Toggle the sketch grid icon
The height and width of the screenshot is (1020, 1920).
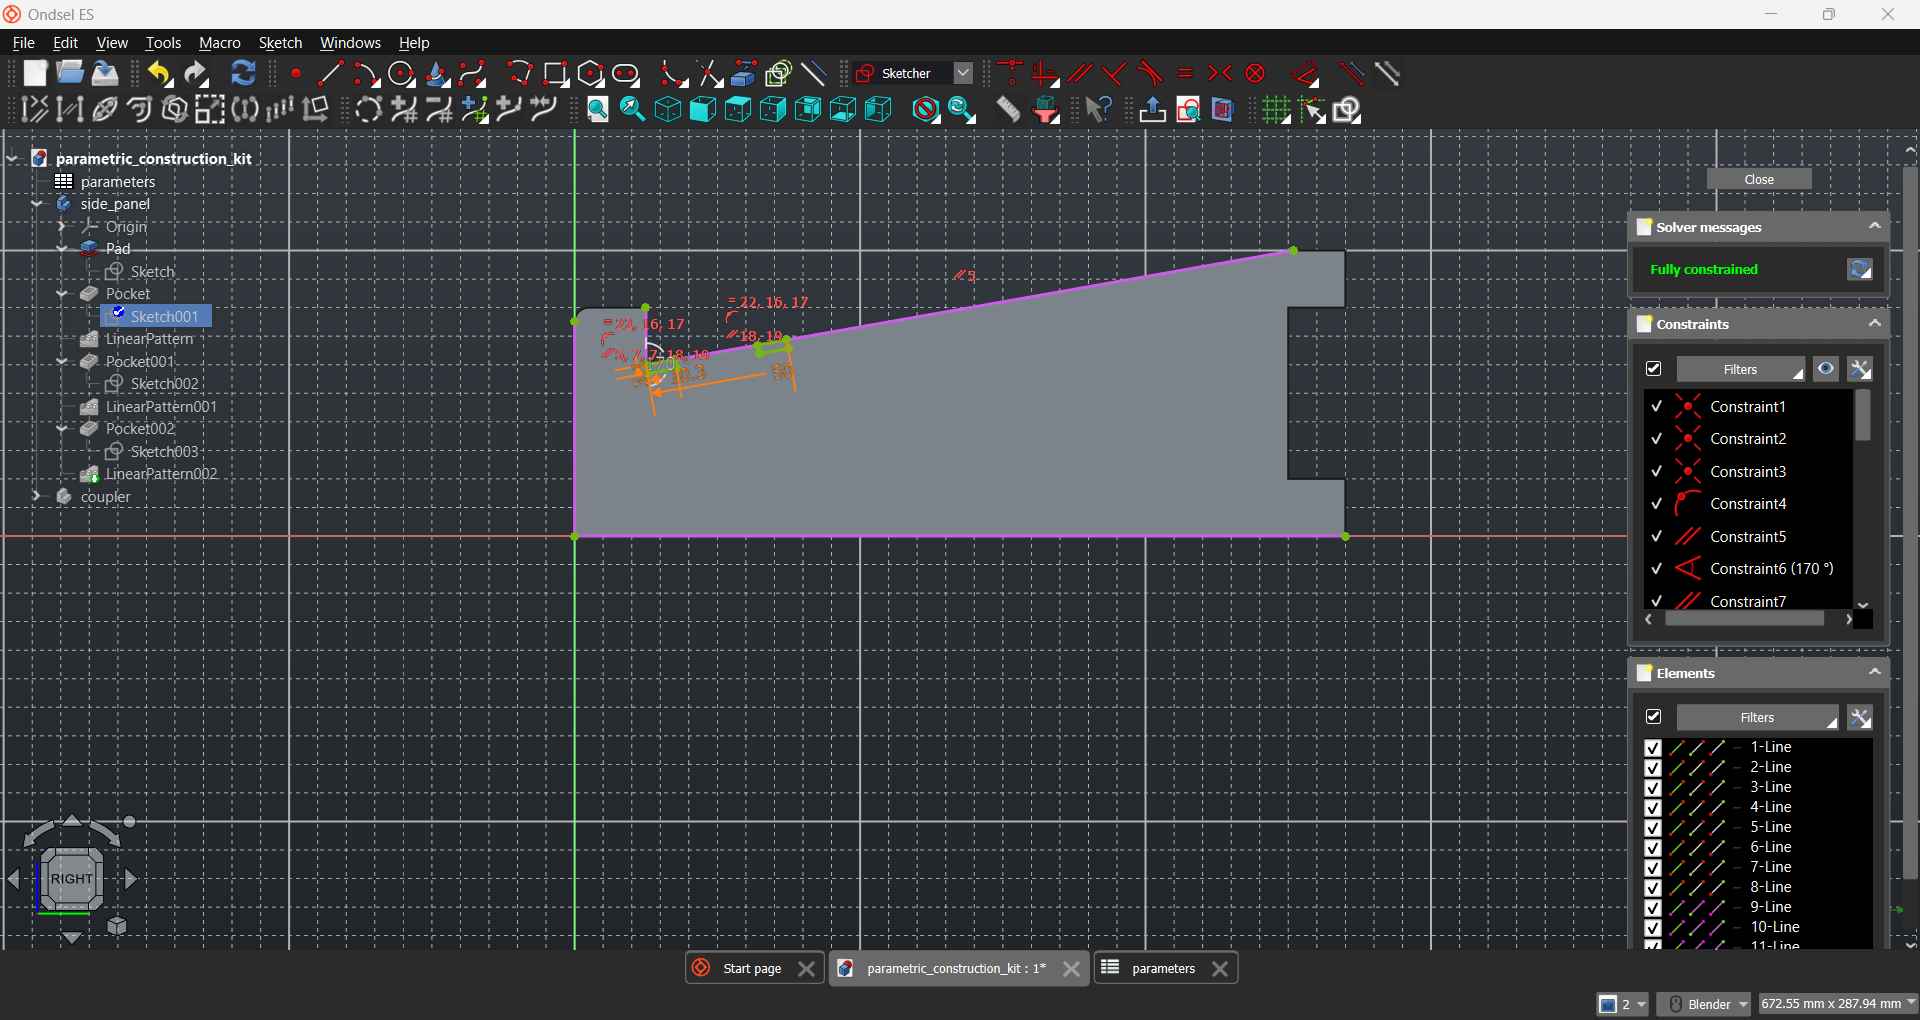pyautogui.click(x=1276, y=110)
